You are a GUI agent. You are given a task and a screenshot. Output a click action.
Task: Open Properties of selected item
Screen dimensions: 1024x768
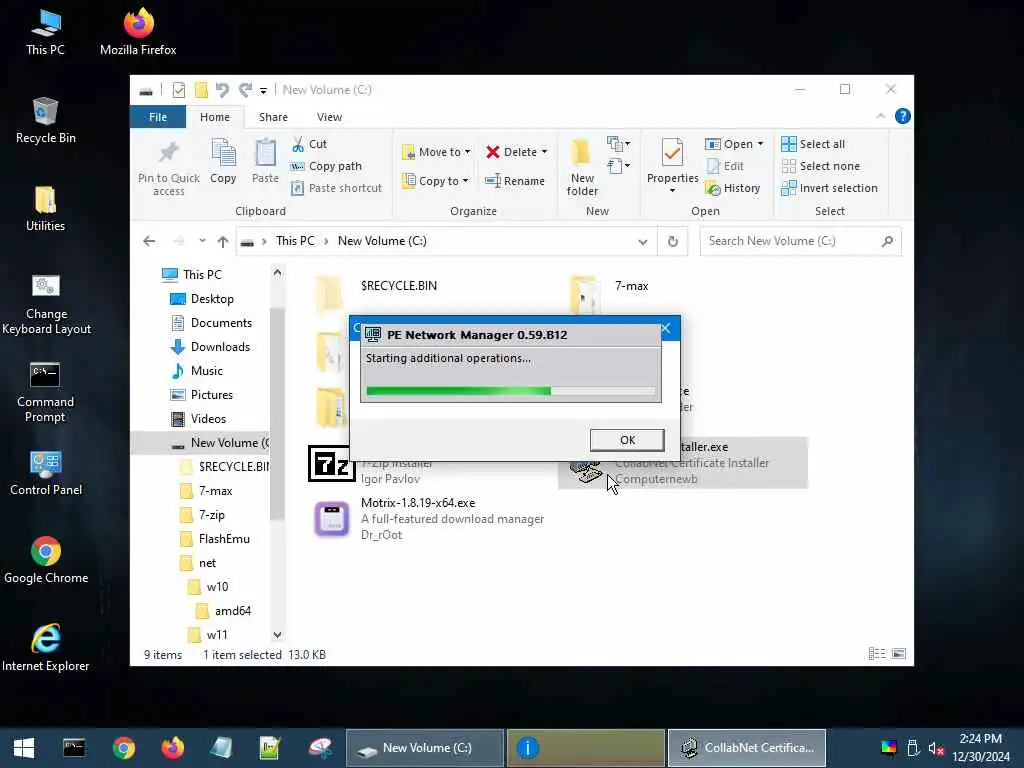point(672,161)
